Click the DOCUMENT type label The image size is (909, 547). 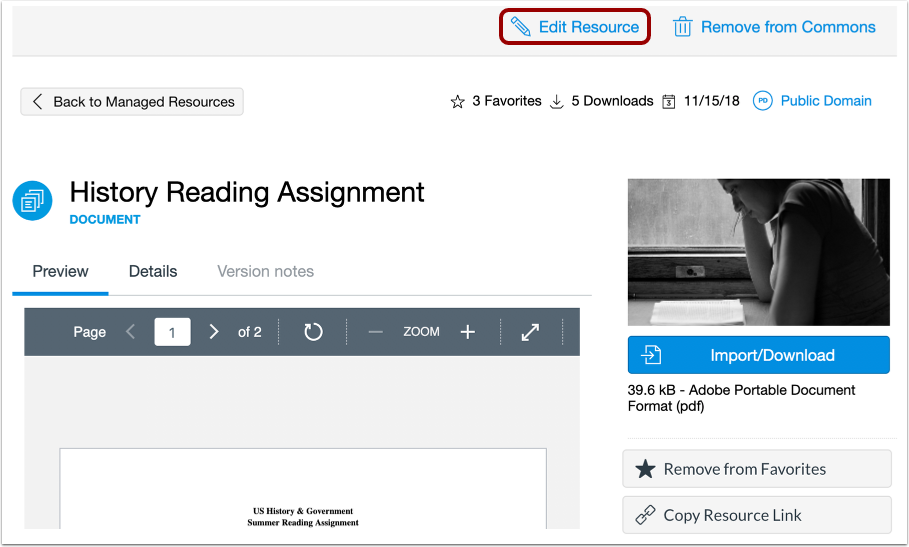click(x=105, y=220)
